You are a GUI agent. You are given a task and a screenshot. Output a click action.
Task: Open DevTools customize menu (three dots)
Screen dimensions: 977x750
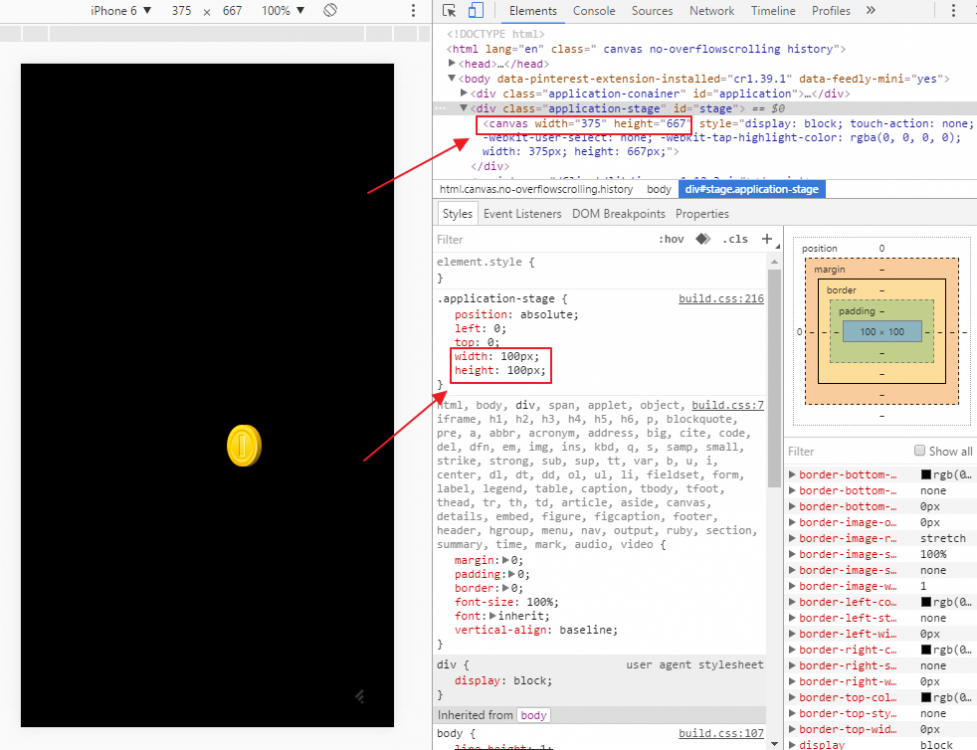[953, 11]
